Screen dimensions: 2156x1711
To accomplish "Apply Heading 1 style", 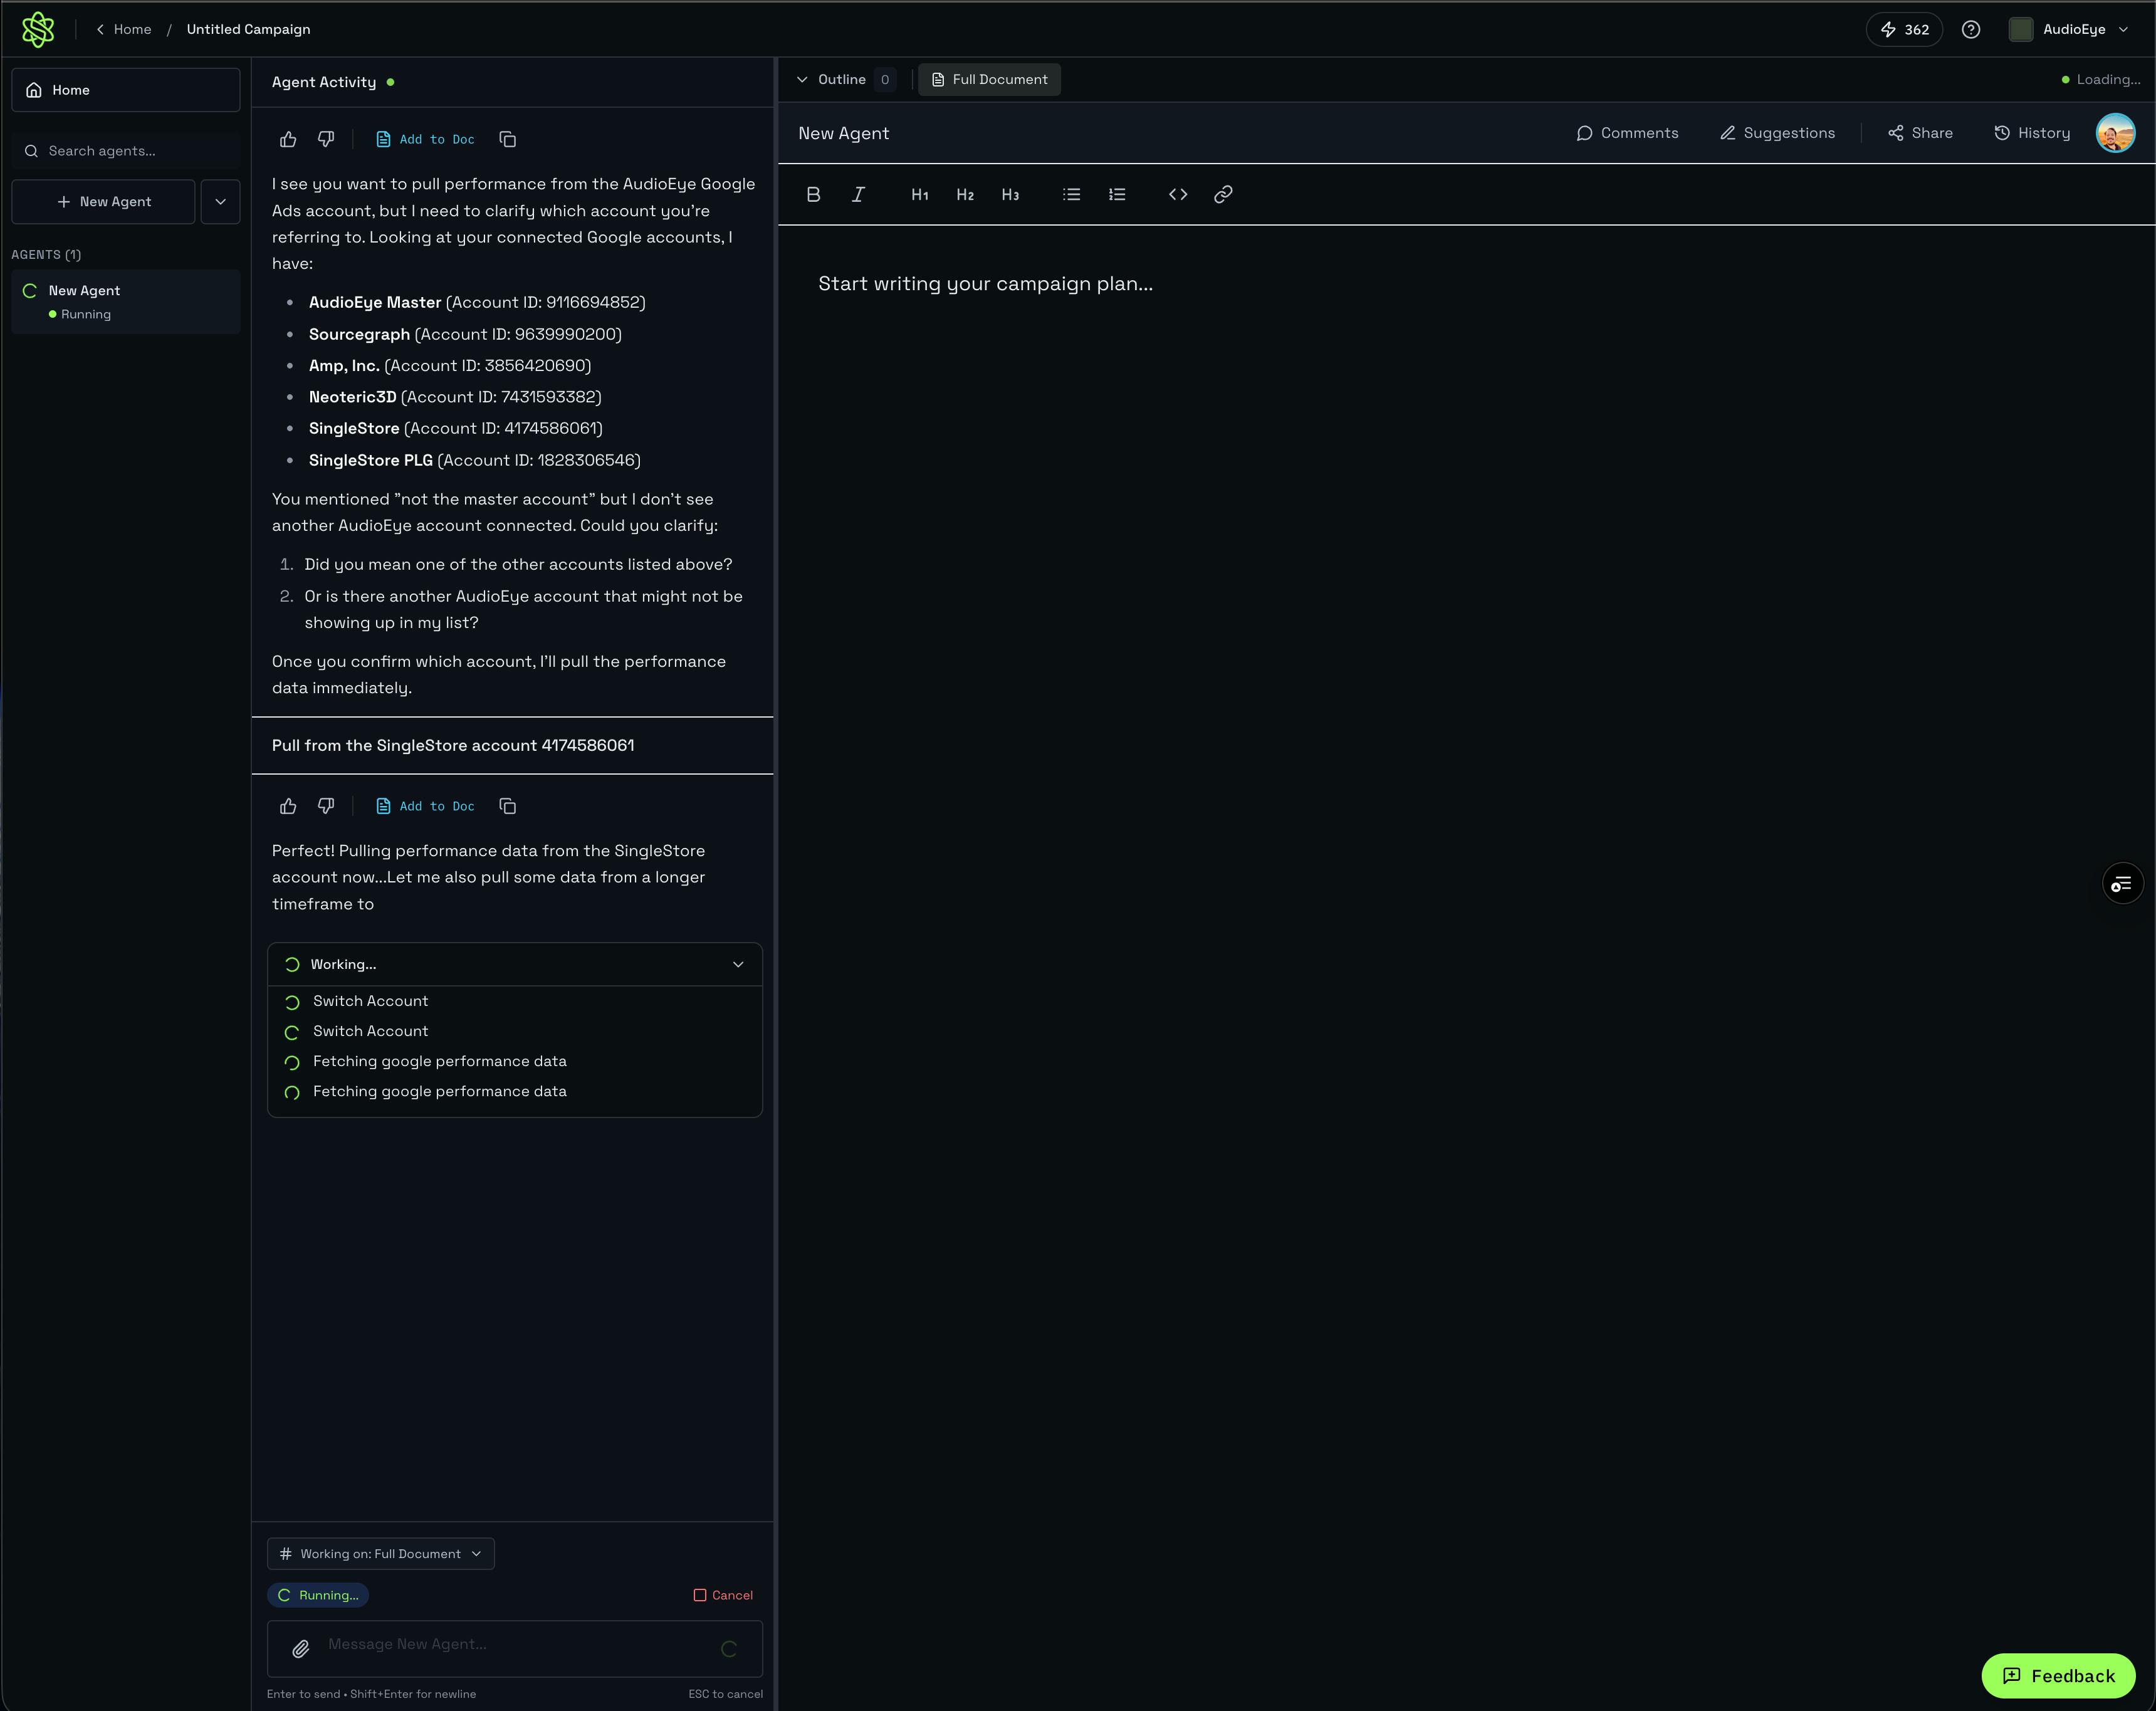I will 920,195.
